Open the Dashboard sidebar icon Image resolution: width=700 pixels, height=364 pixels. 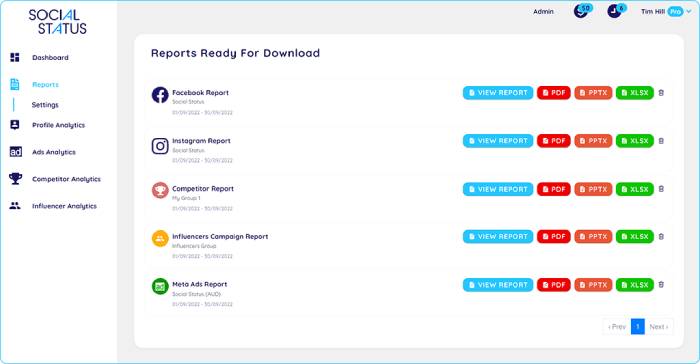point(15,57)
